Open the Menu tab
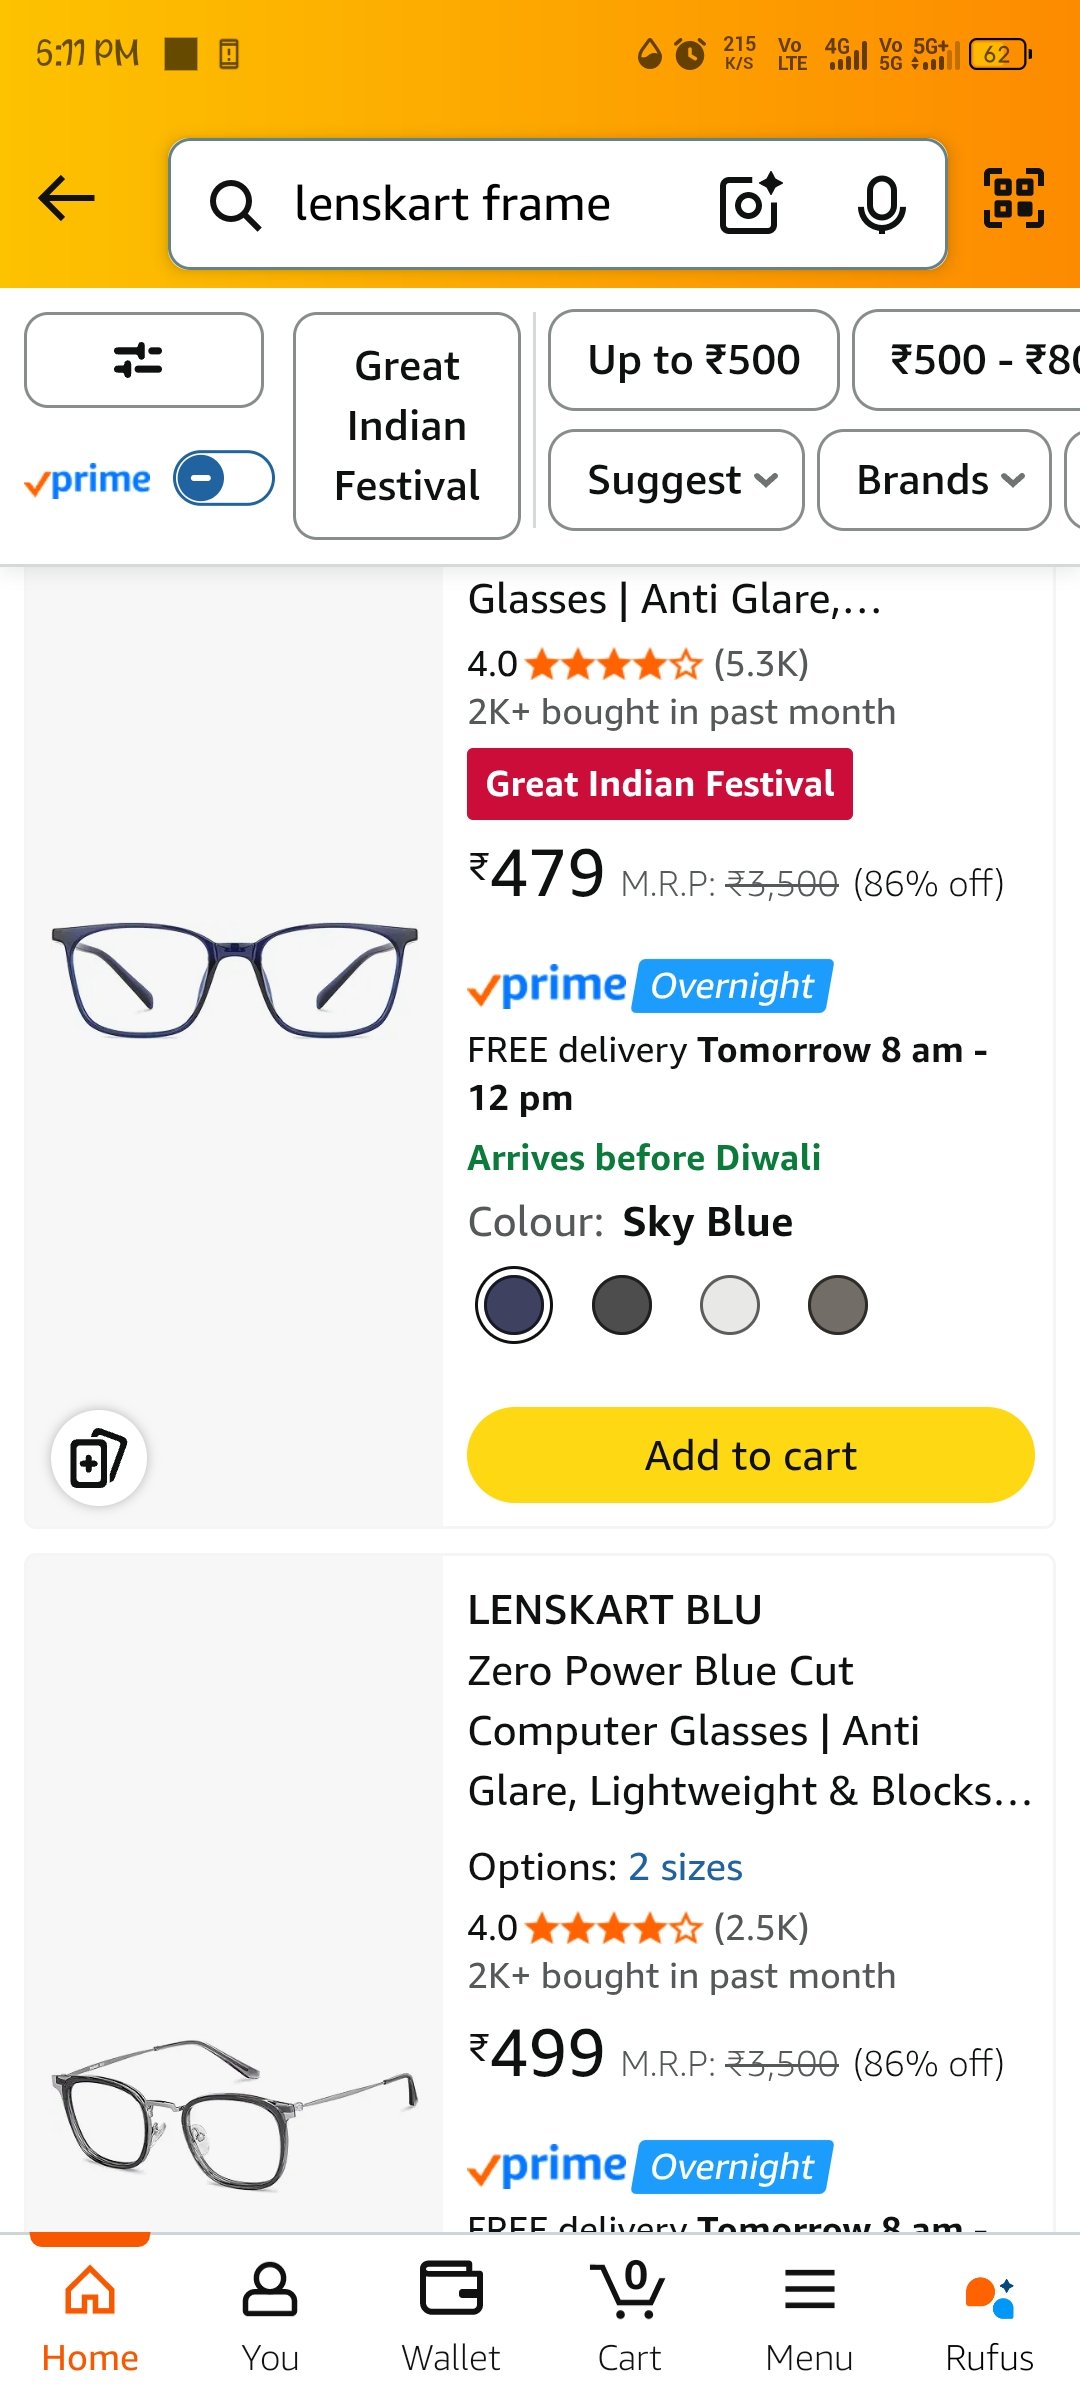The height and width of the screenshot is (2400, 1080). (x=809, y=2316)
